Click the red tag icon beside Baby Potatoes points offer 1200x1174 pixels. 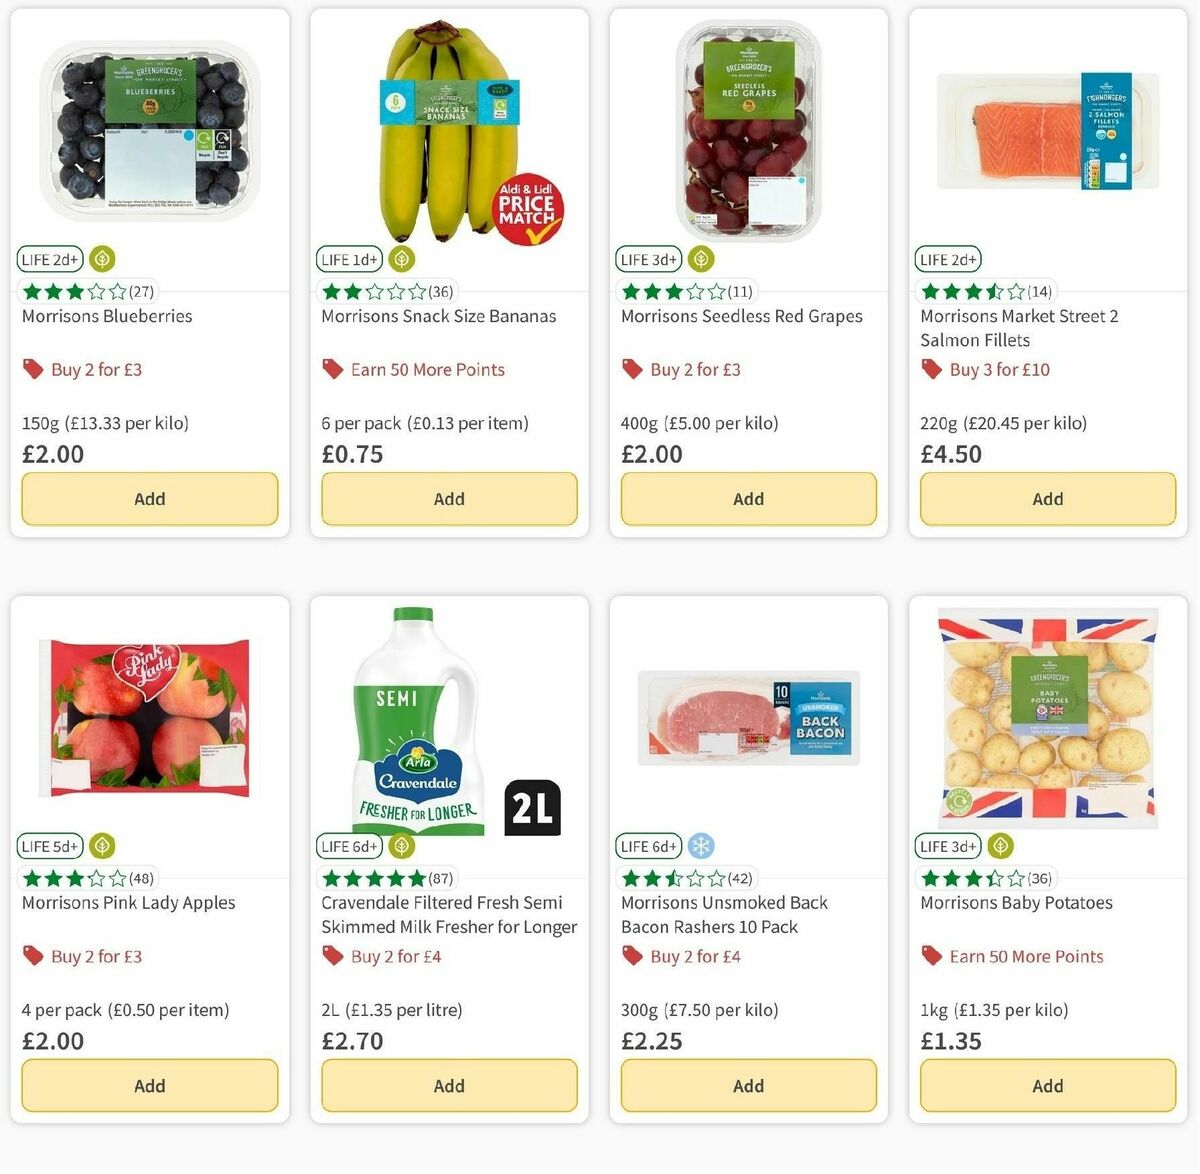(x=930, y=956)
